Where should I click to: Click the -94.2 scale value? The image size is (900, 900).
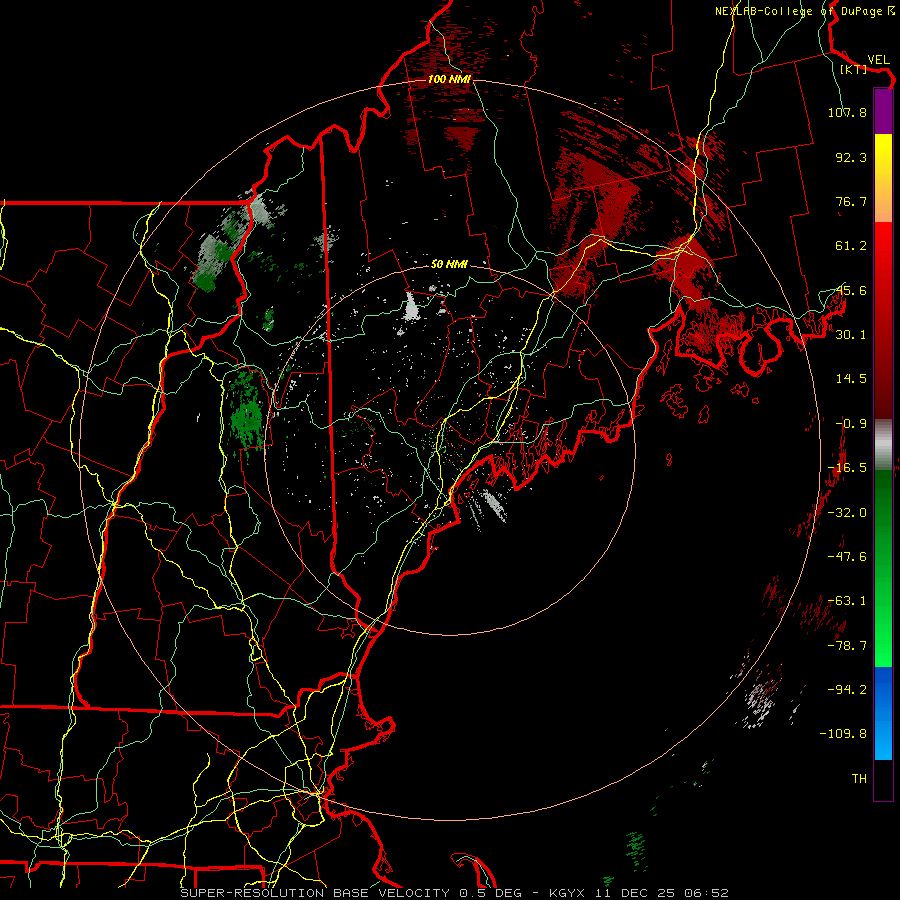[847, 690]
